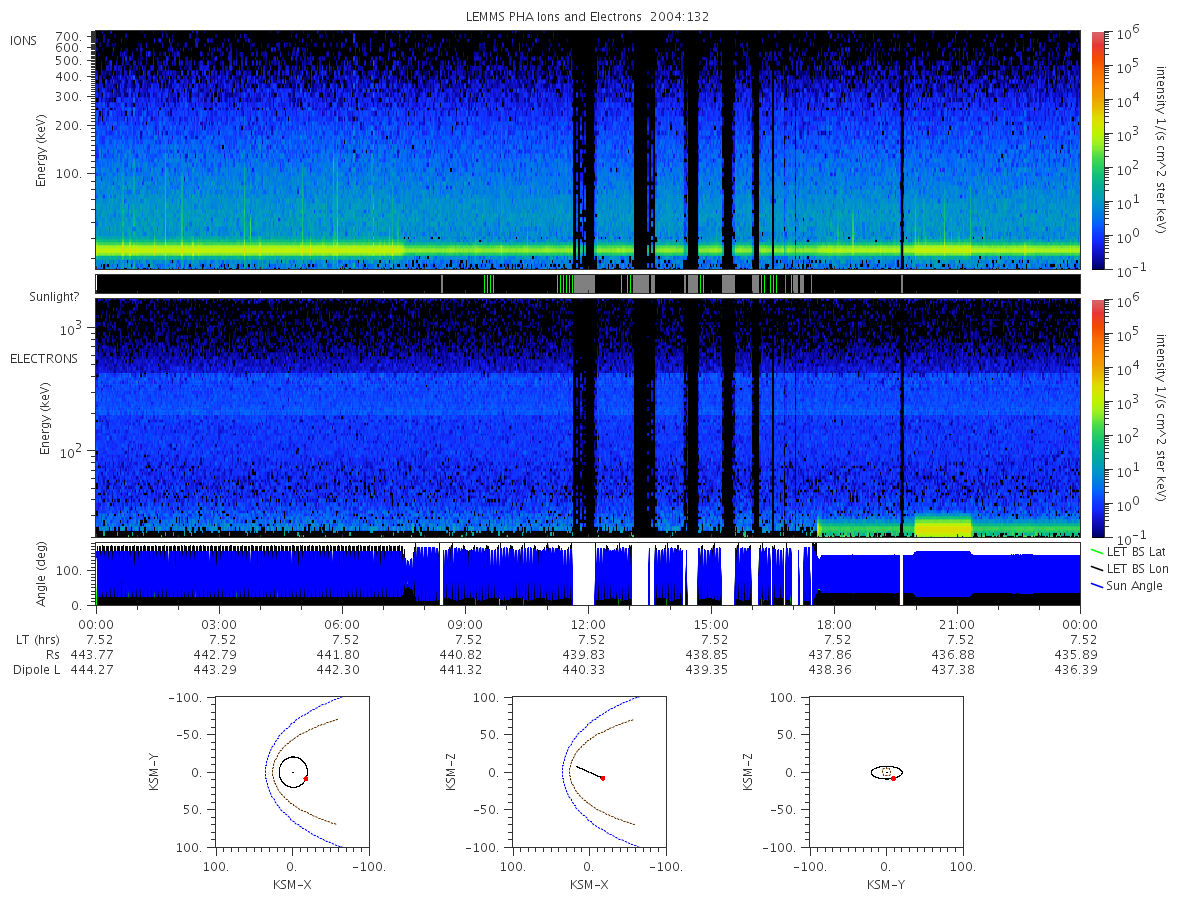Viewport: 1200px width, 900px height.
Task: Click the 18:00 time tick label
Action: click(835, 624)
